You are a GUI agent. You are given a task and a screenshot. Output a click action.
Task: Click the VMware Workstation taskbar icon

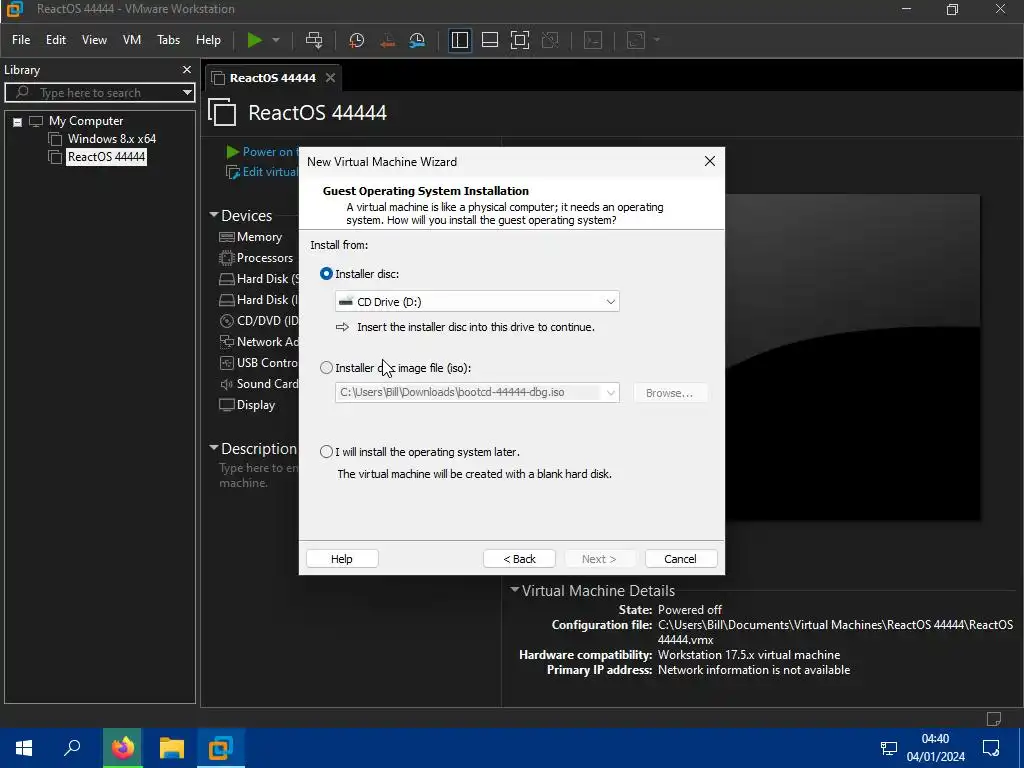(221, 748)
